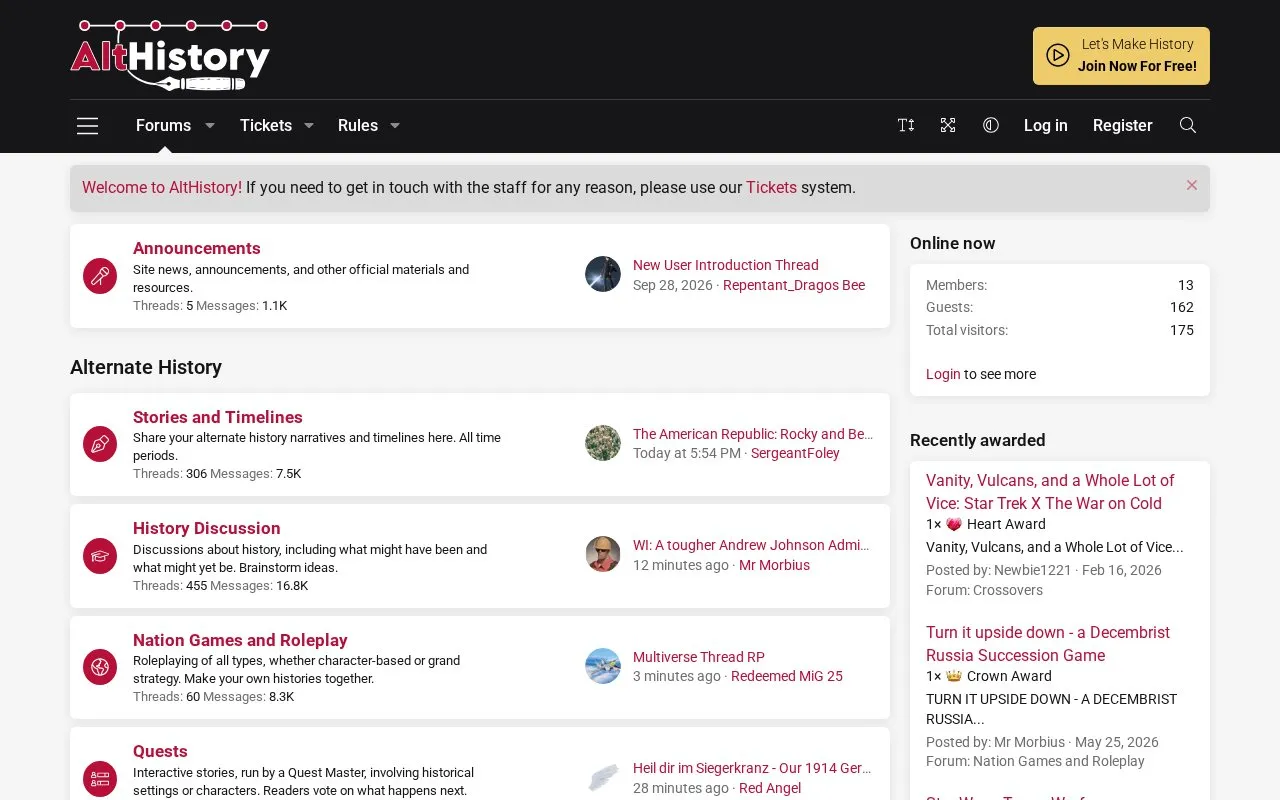This screenshot has height=800, width=1280.
Task: Open Nation Games and Roleplay forum
Action: pyautogui.click(x=240, y=640)
